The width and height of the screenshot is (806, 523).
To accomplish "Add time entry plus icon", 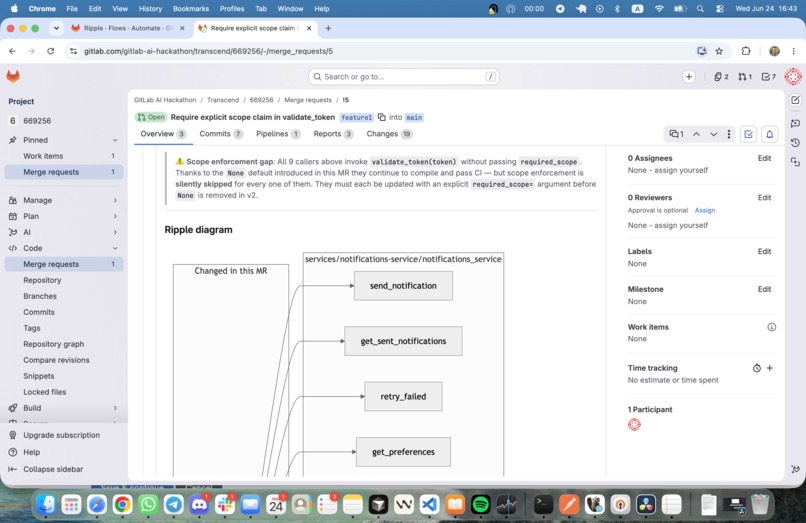I will click(770, 368).
